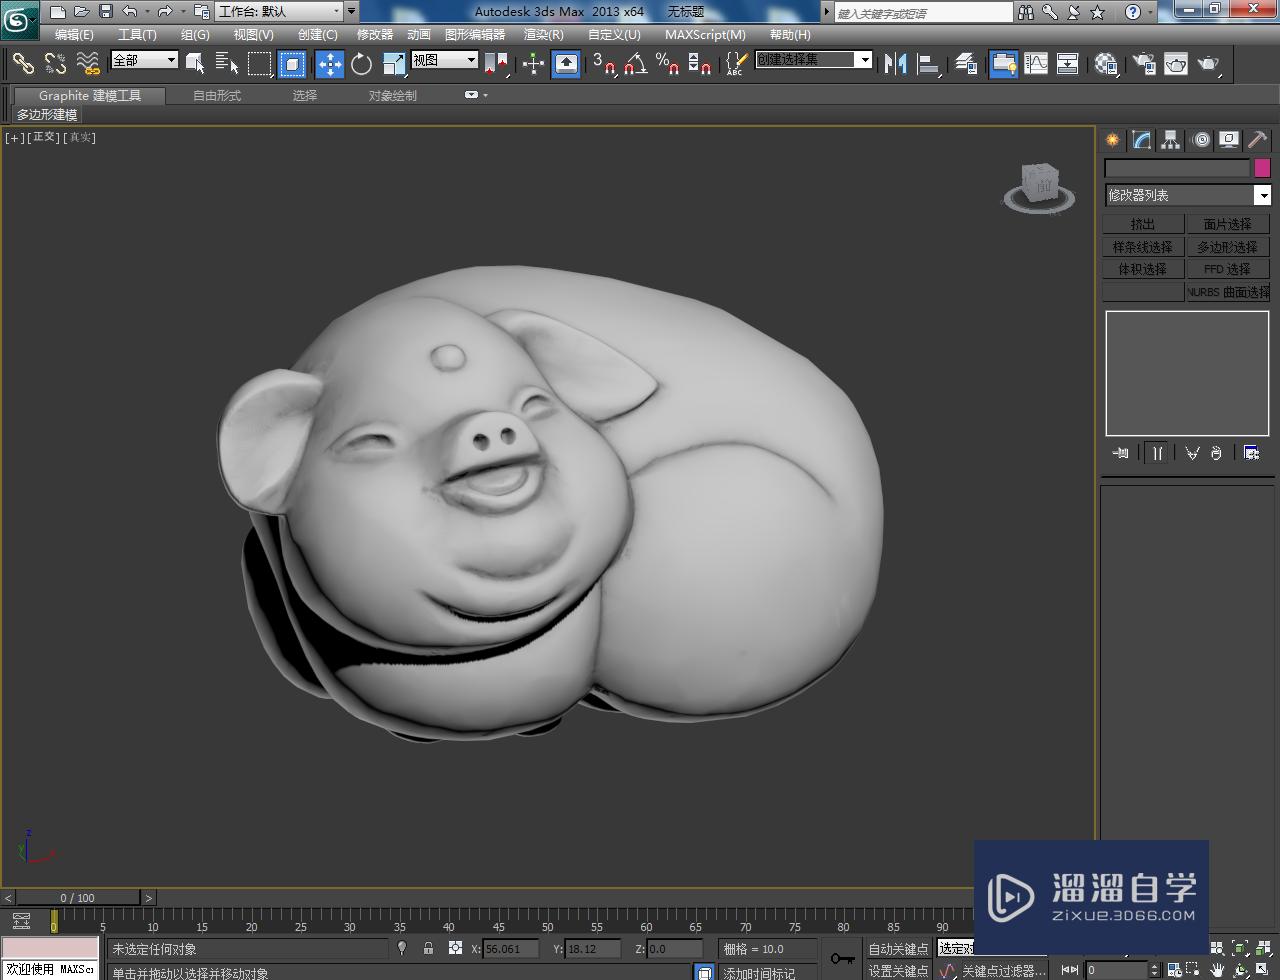The width and height of the screenshot is (1280, 980).
Task: Toggle the Spinner Snap button
Action: pos(700,64)
